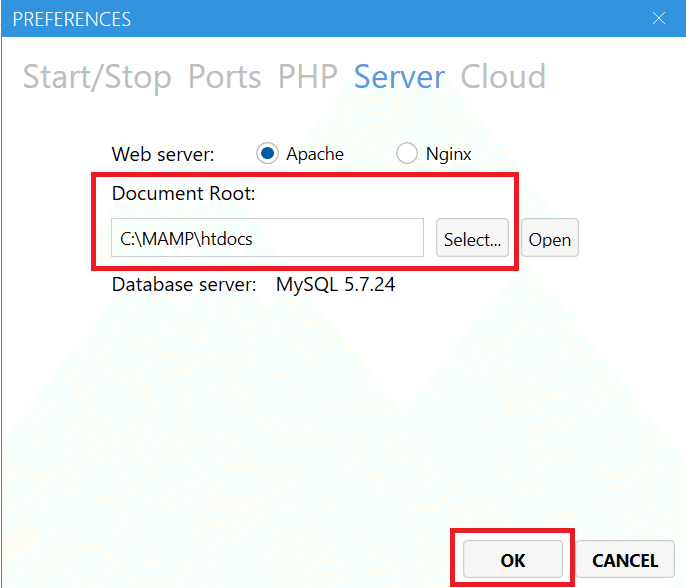Click the PREFERENCES title bar text
686x588 pixels.
tap(72, 19)
